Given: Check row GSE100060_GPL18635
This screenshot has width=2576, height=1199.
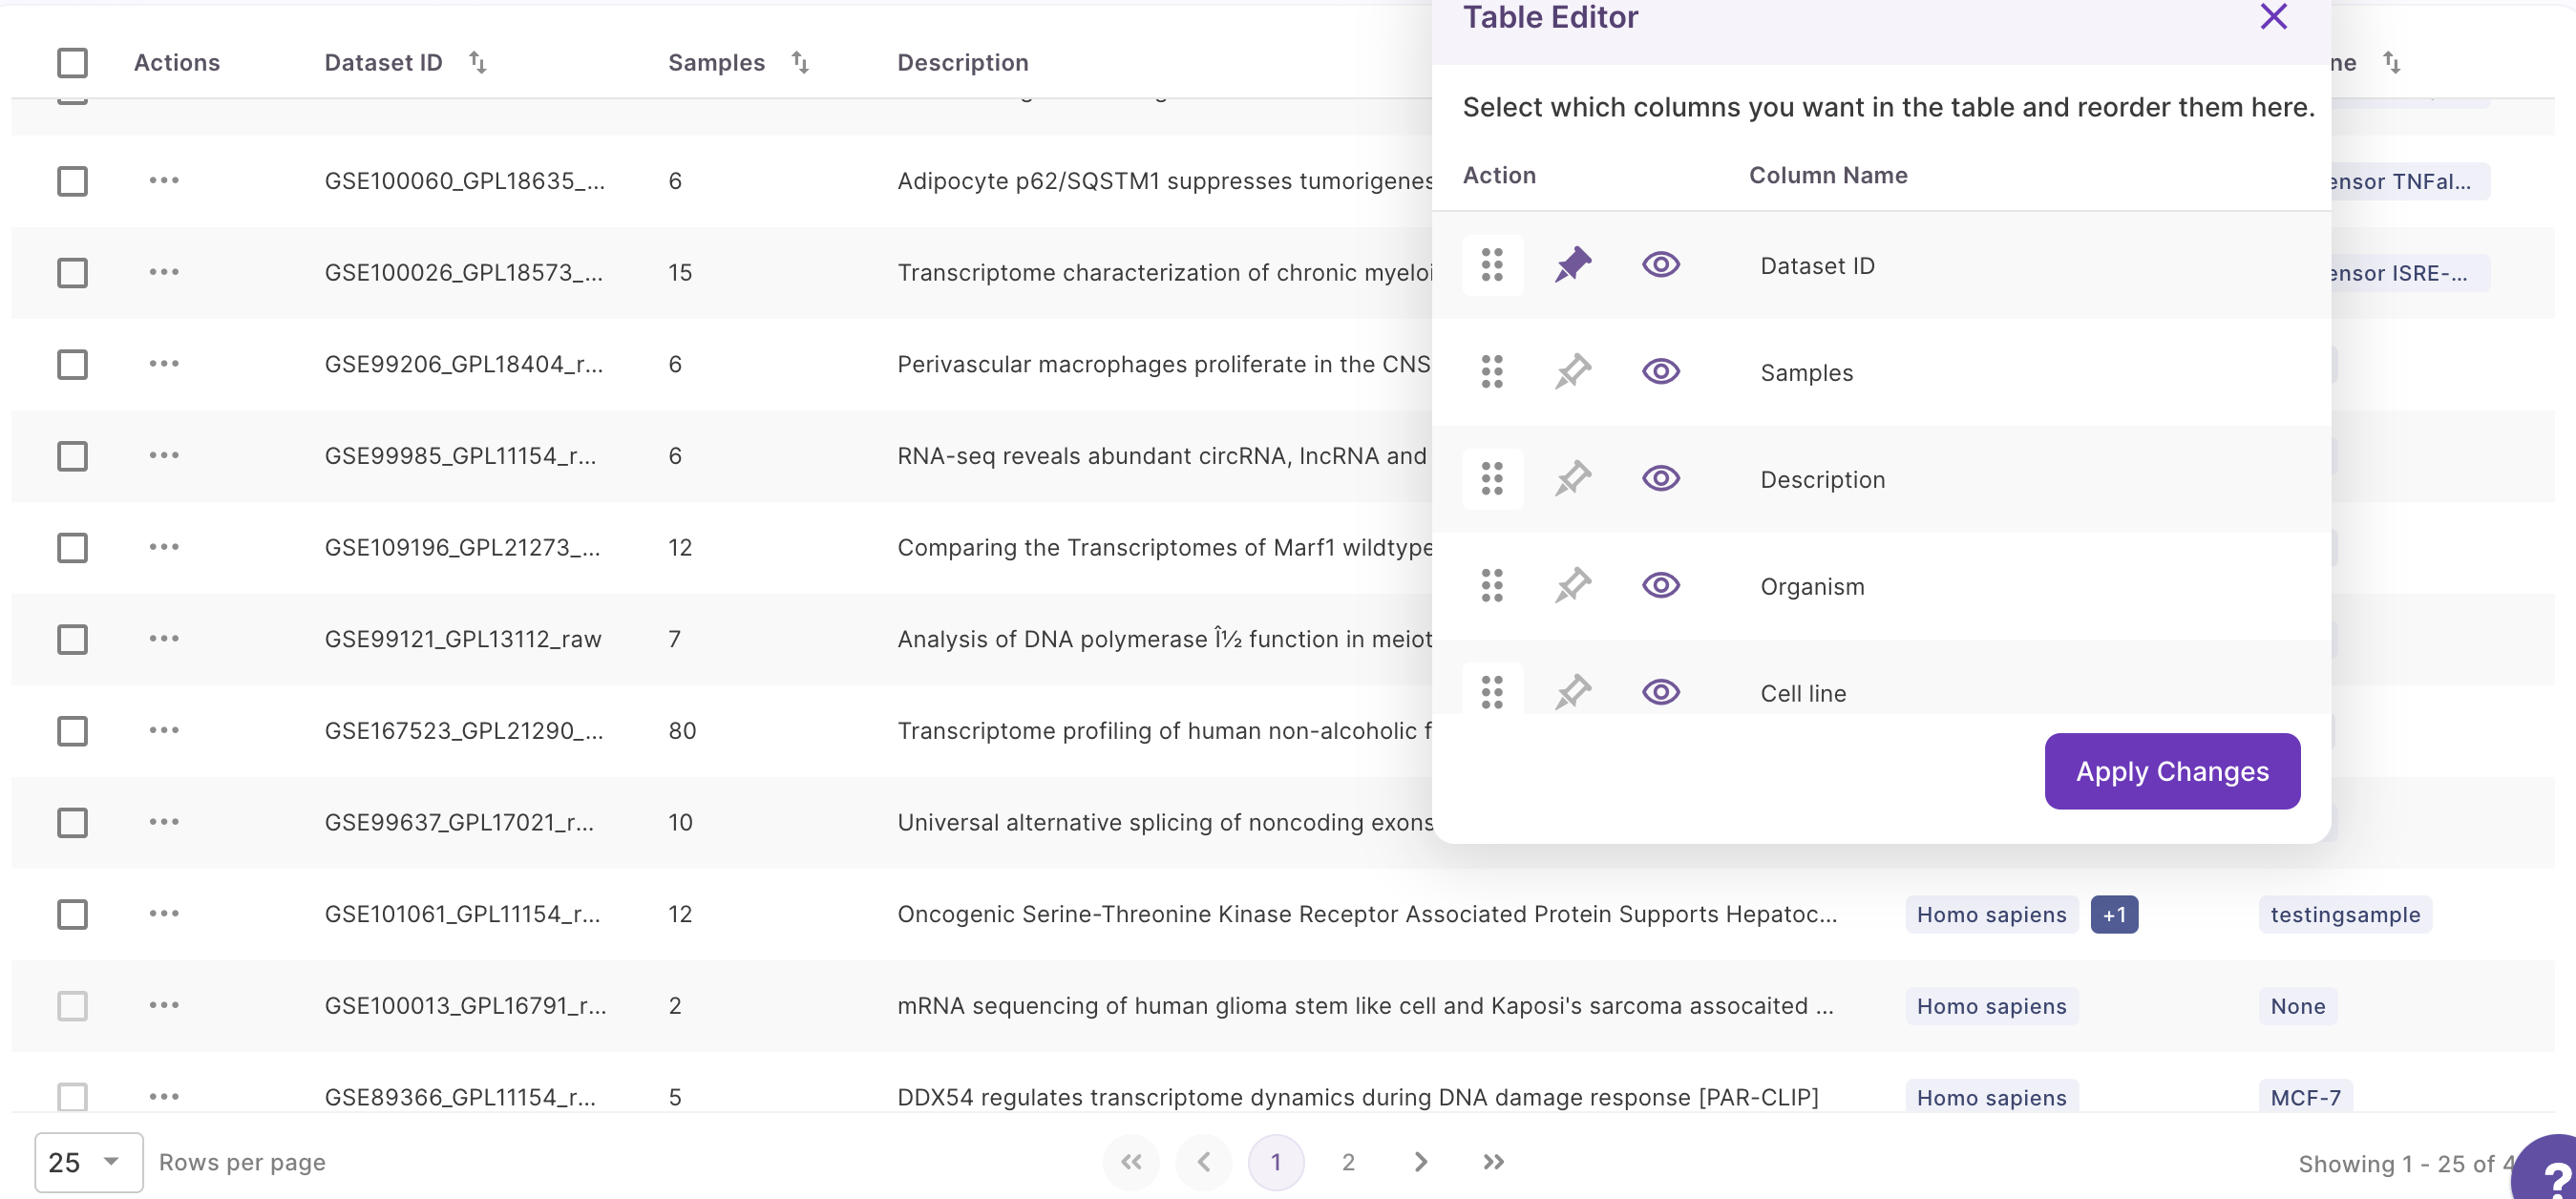Looking at the screenshot, I should point(72,181).
